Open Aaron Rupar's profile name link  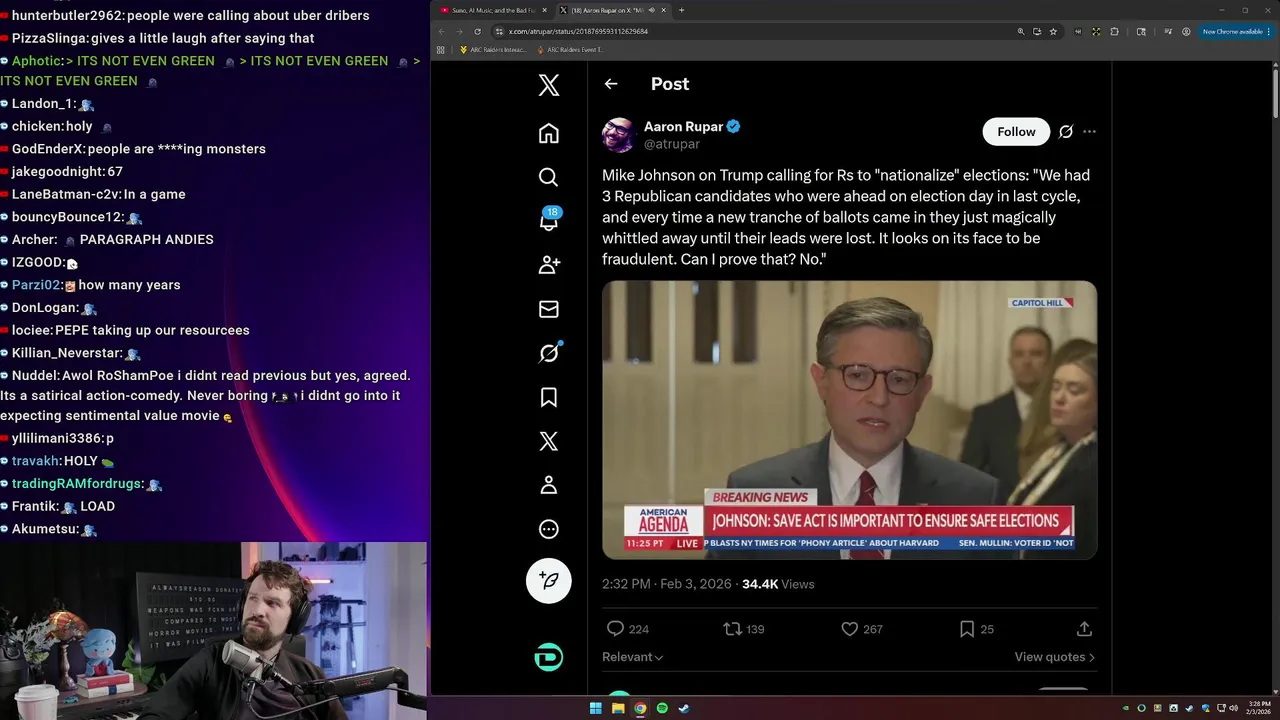pyautogui.click(x=683, y=126)
